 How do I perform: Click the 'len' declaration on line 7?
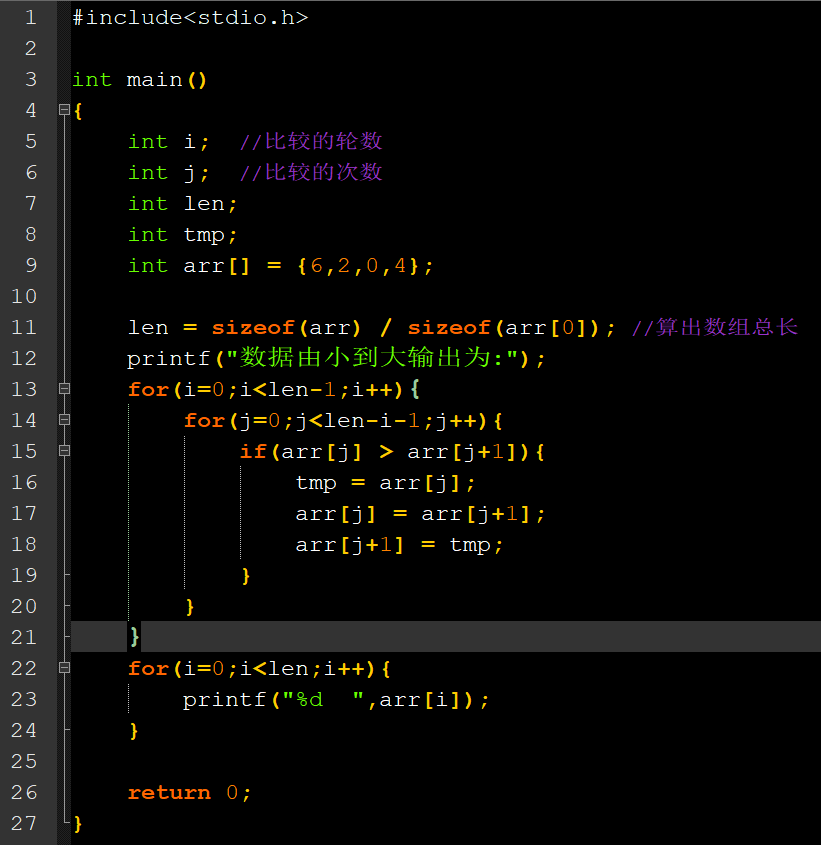pos(204,204)
